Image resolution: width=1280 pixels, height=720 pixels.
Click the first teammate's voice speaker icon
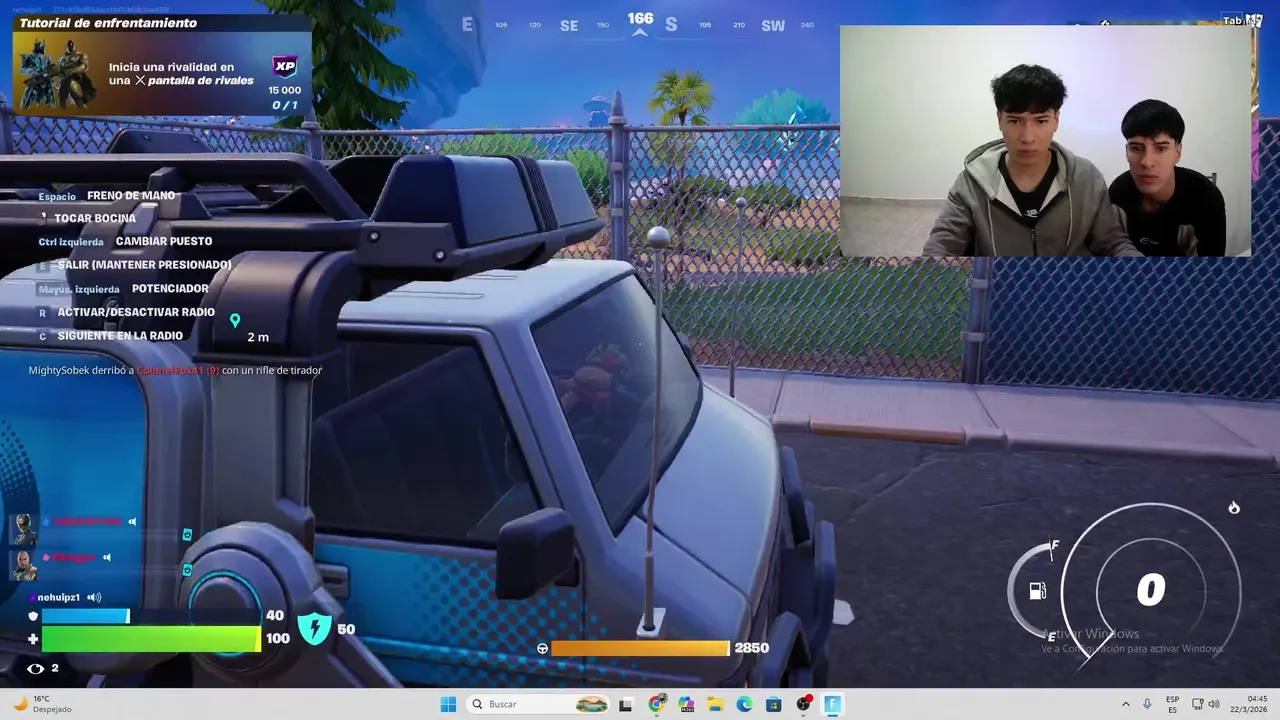pos(132,521)
